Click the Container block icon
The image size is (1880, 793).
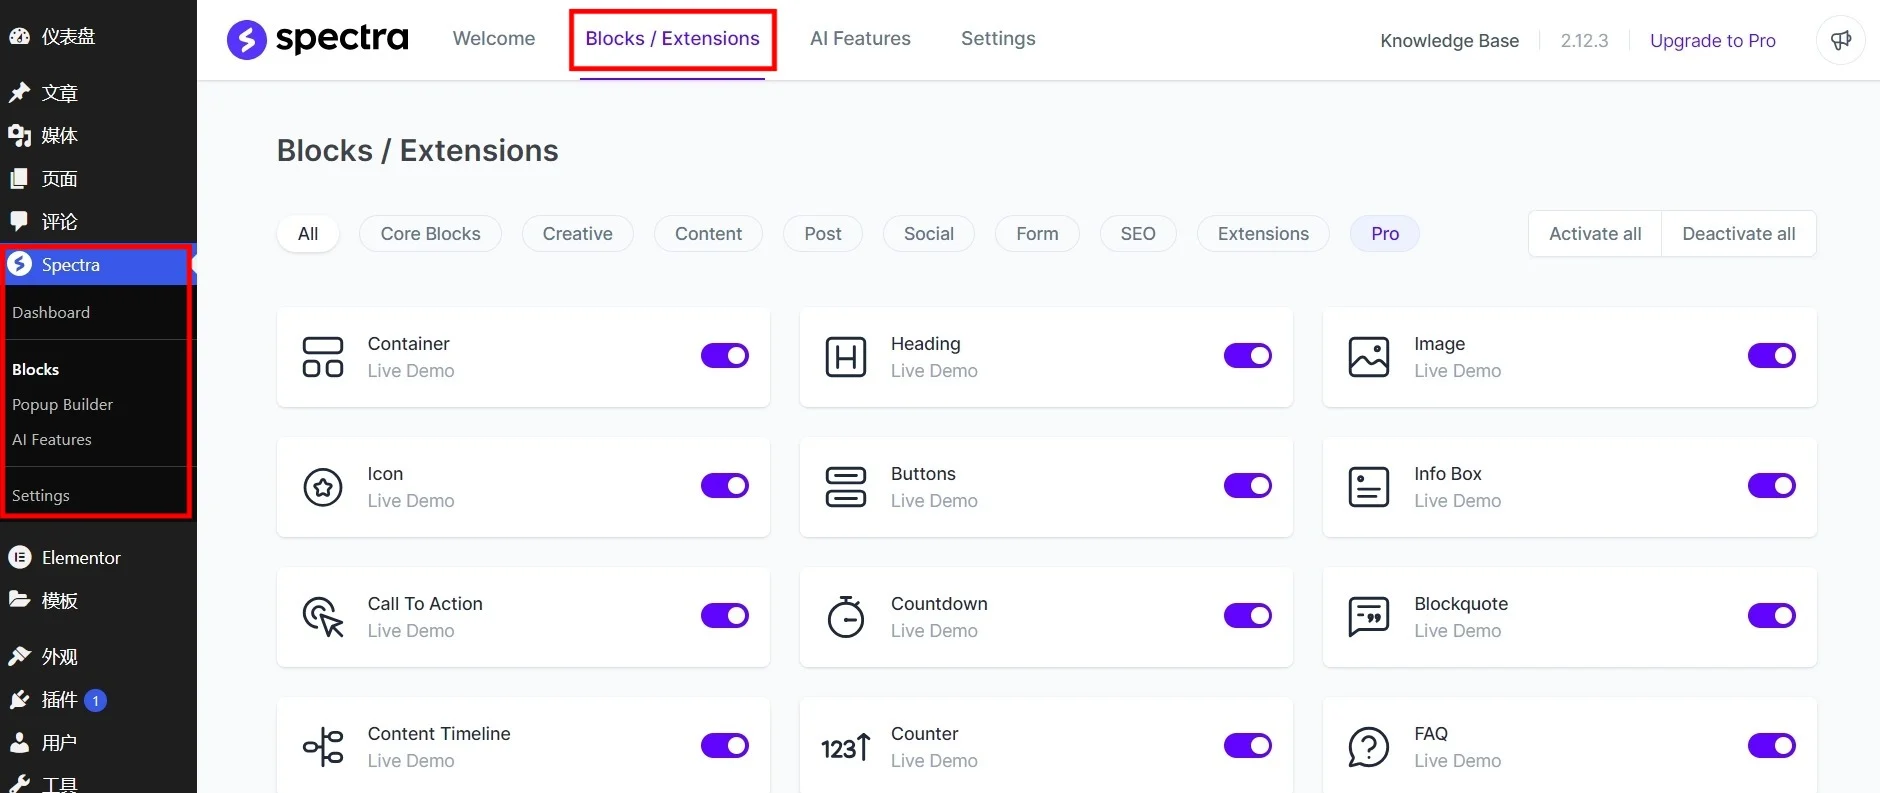click(323, 357)
